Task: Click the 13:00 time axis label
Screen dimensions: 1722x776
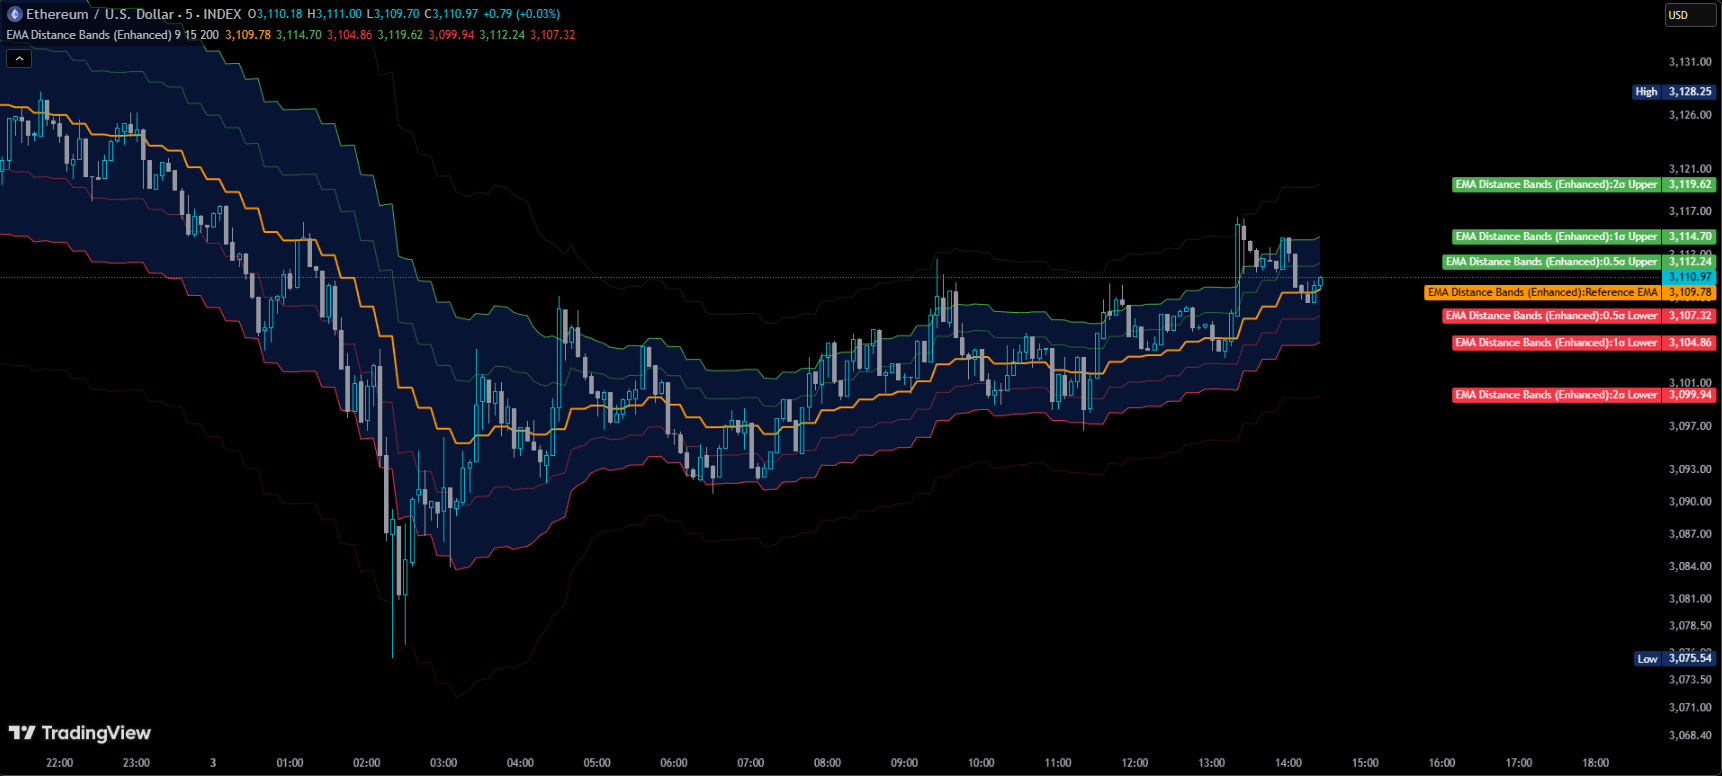Action: [x=1212, y=763]
